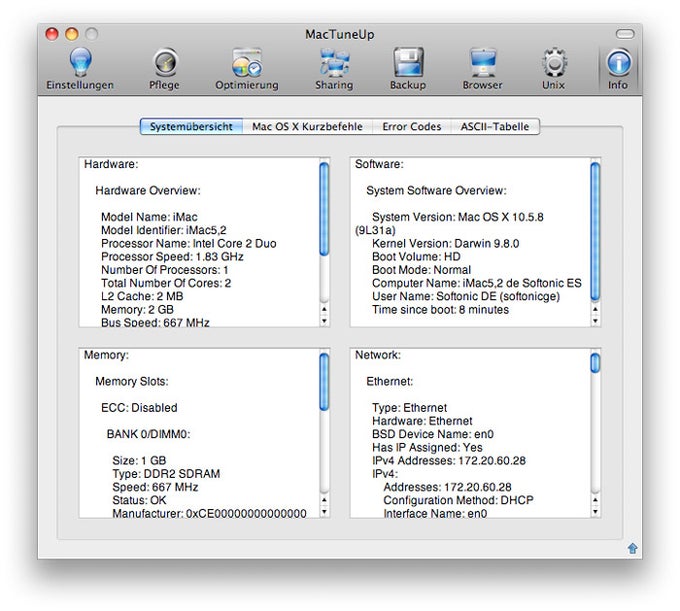Click 'Number Of Processors: 1' line
This screenshot has width=680, height=611.
tap(165, 270)
